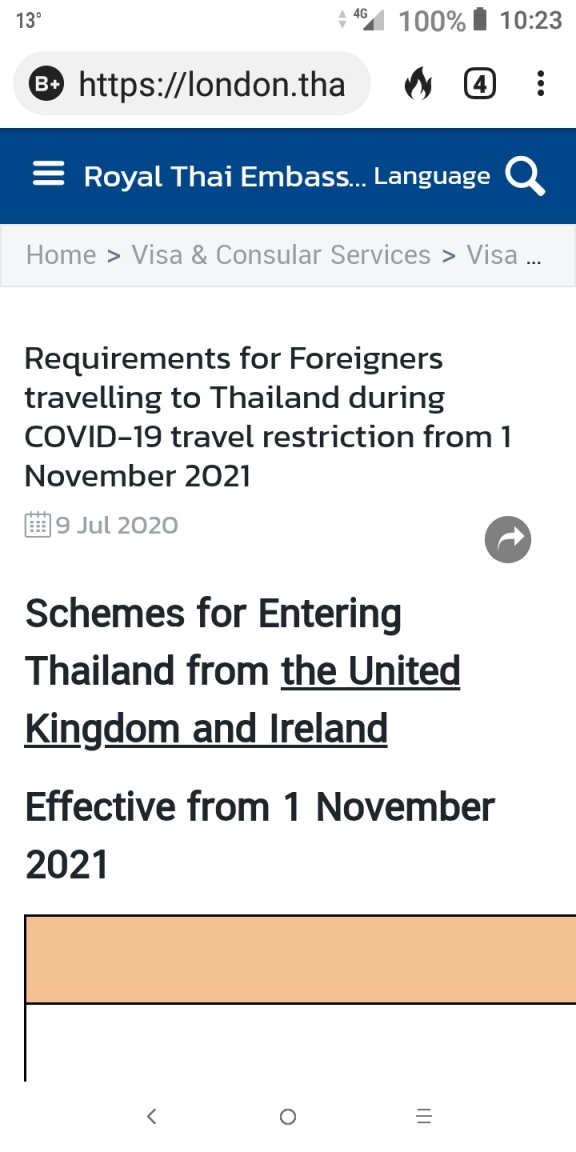
Task: Tap the calendar icon beside 9 Jul 2020
Action: point(37,525)
